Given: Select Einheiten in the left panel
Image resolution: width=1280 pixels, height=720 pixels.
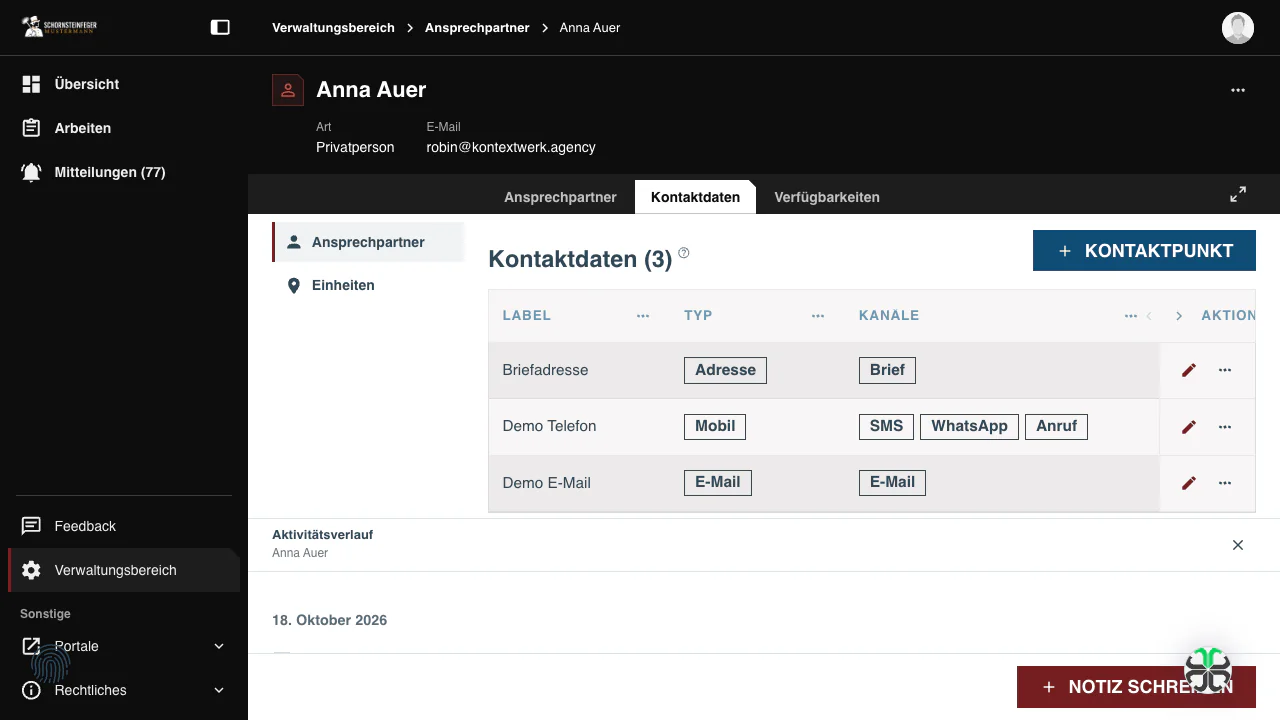Looking at the screenshot, I should pos(368,285).
